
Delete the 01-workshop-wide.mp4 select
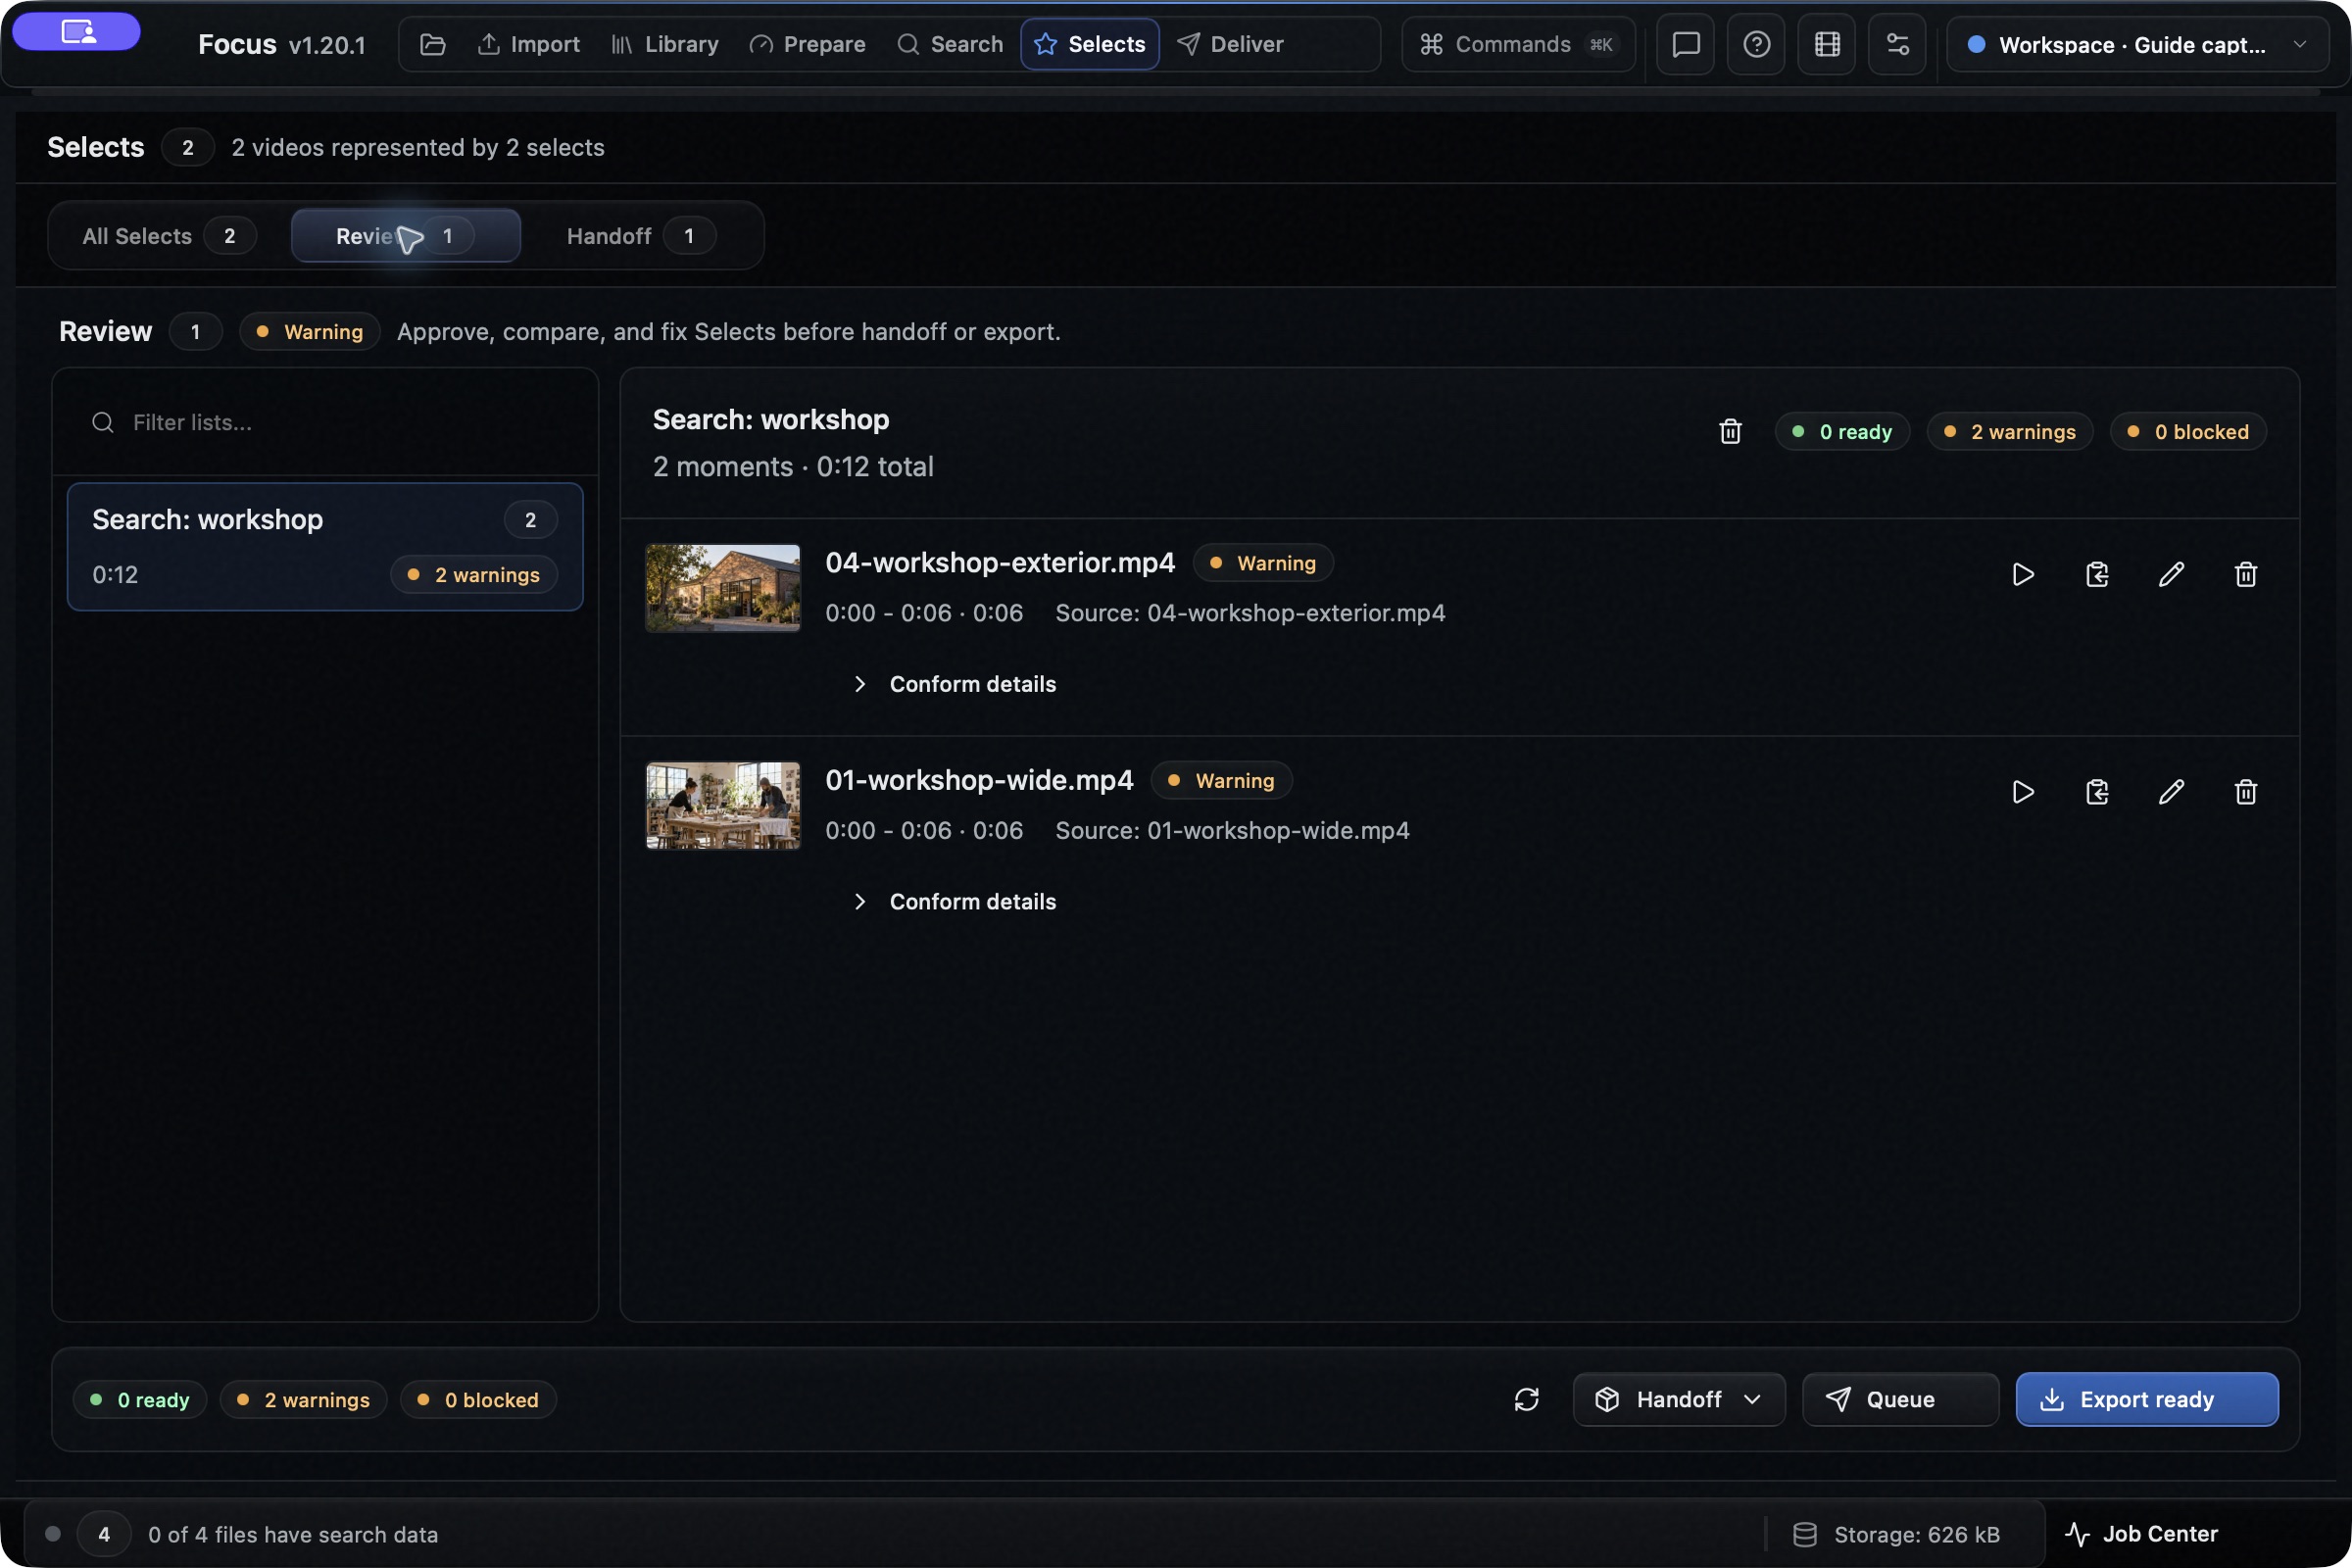pos(2246,792)
